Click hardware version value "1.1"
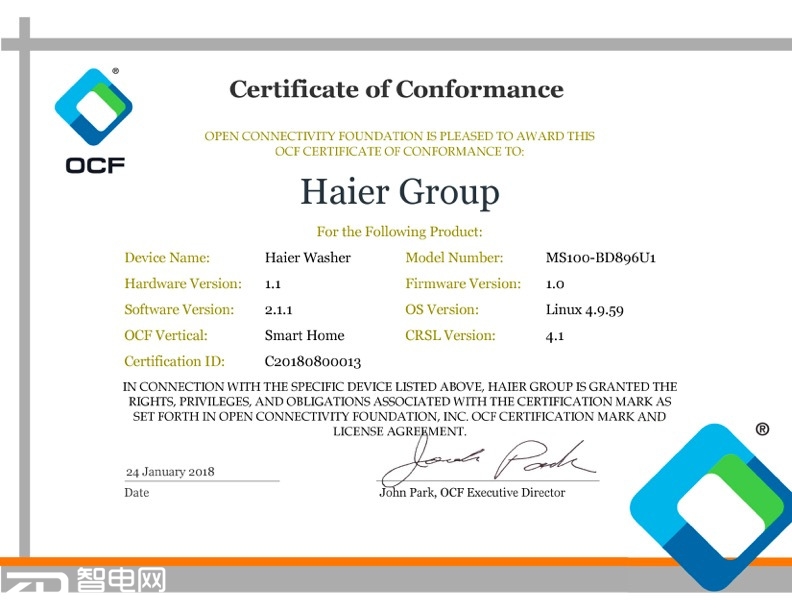 click(273, 284)
